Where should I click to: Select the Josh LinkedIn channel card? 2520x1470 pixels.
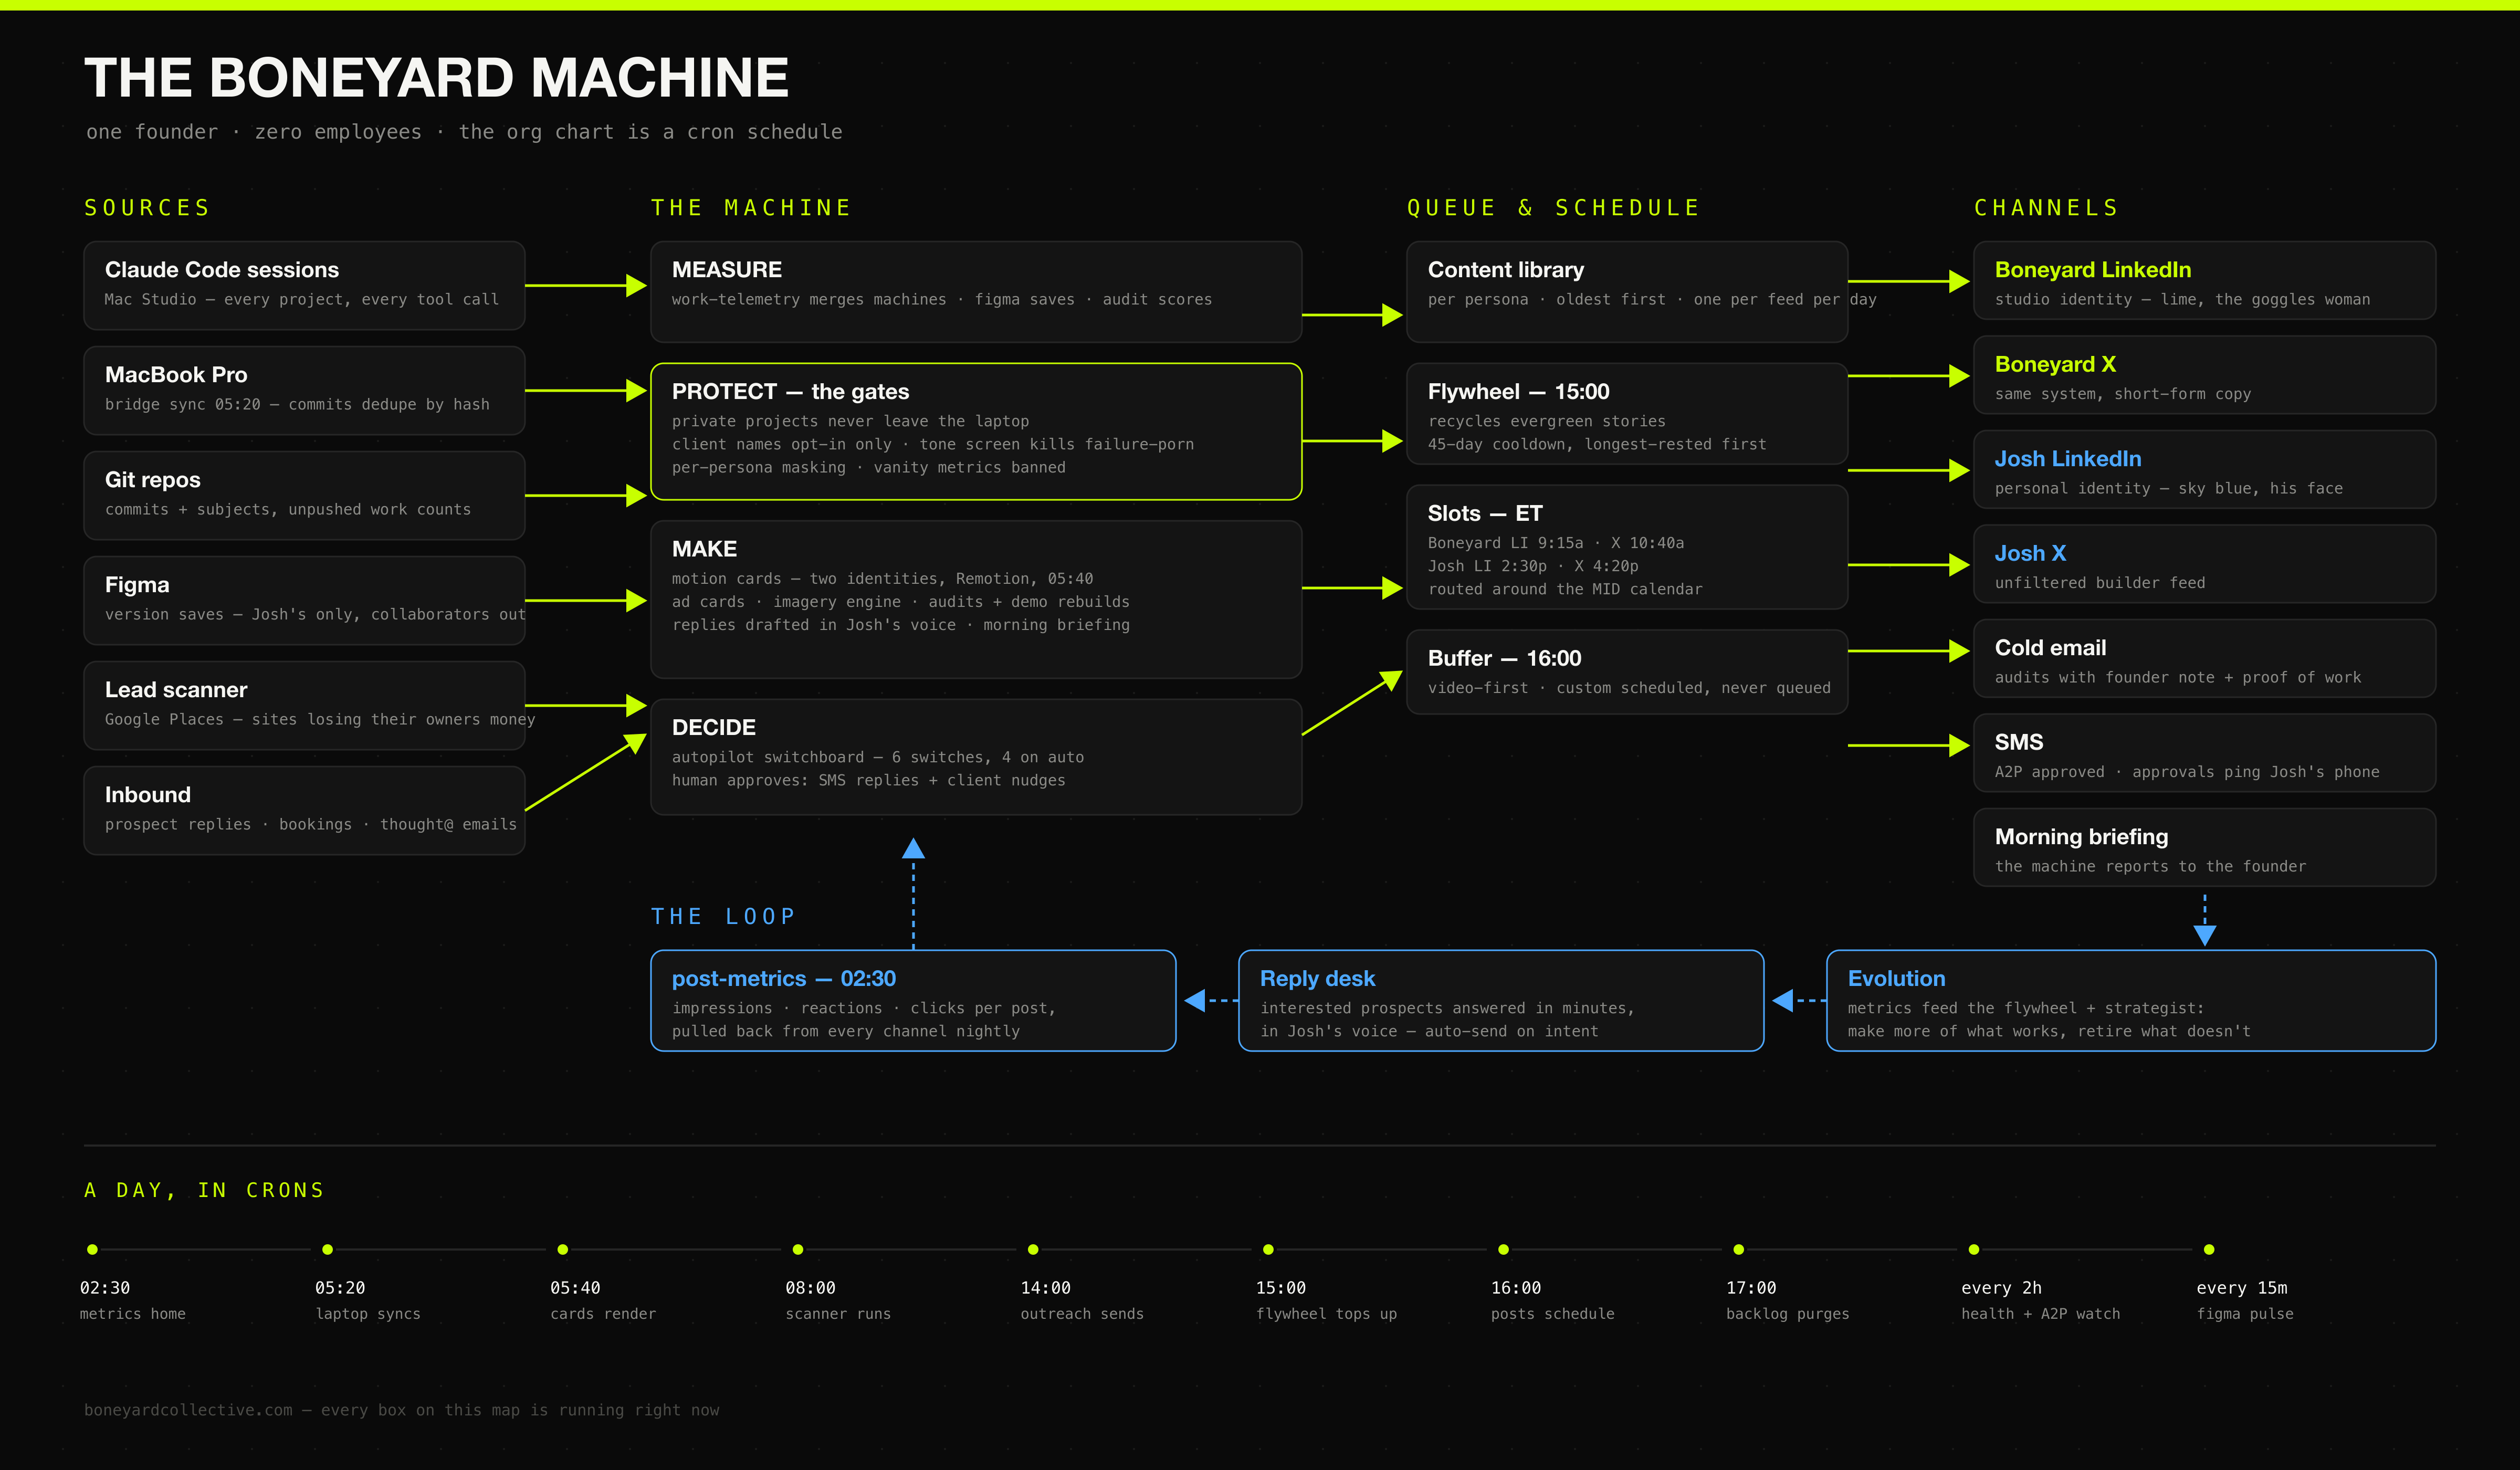click(x=2204, y=469)
